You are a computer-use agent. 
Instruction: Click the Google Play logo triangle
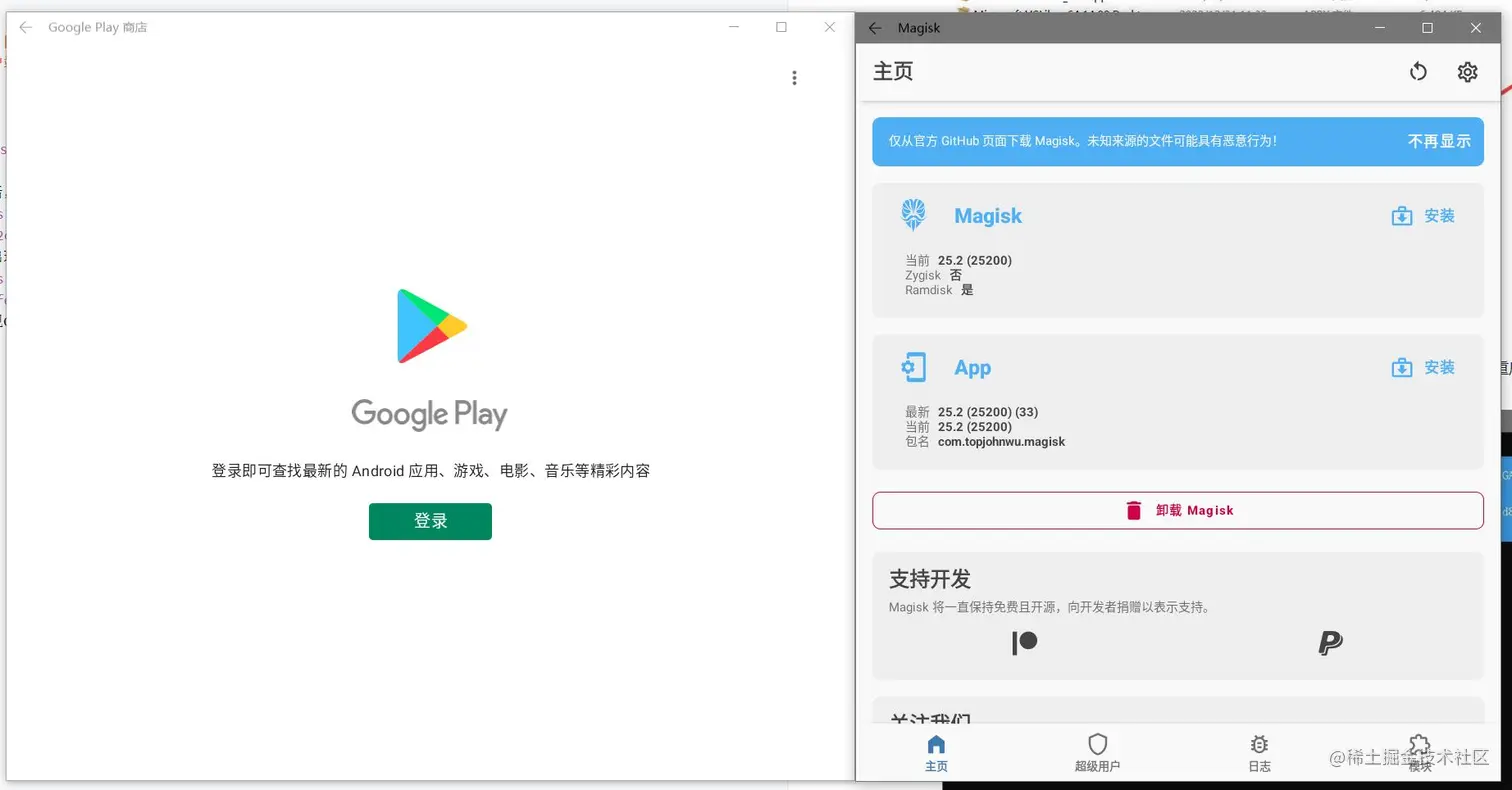pyautogui.click(x=431, y=326)
